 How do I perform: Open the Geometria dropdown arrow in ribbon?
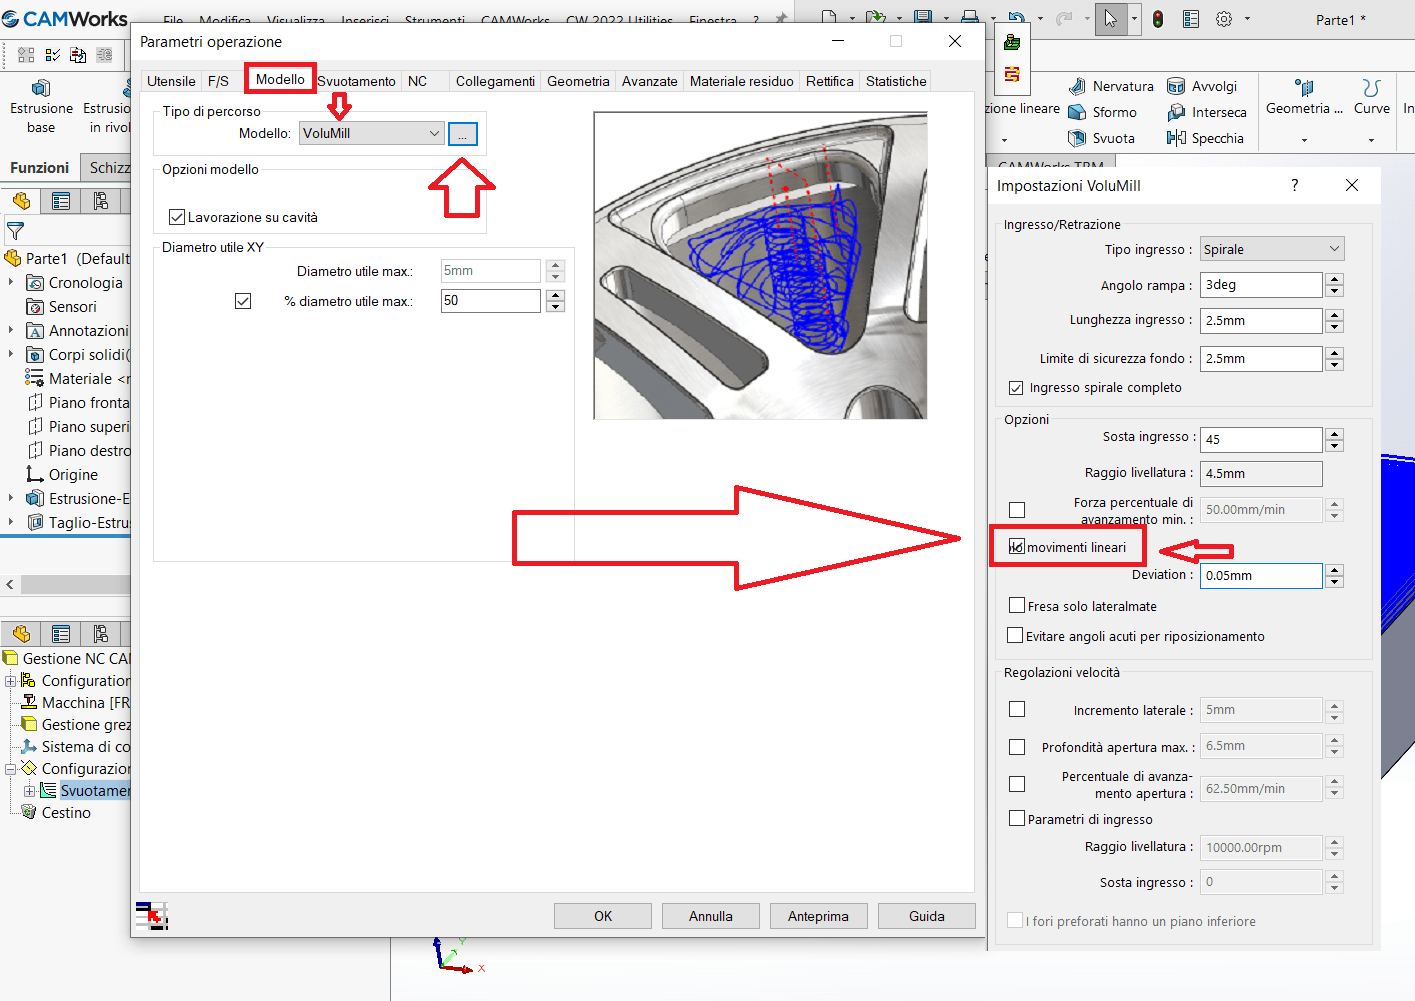(x=1304, y=141)
